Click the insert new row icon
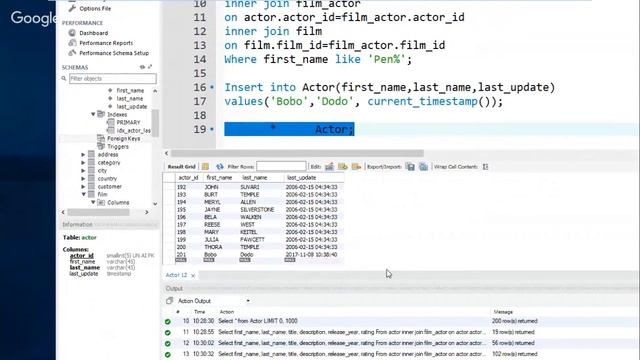 tap(343, 167)
